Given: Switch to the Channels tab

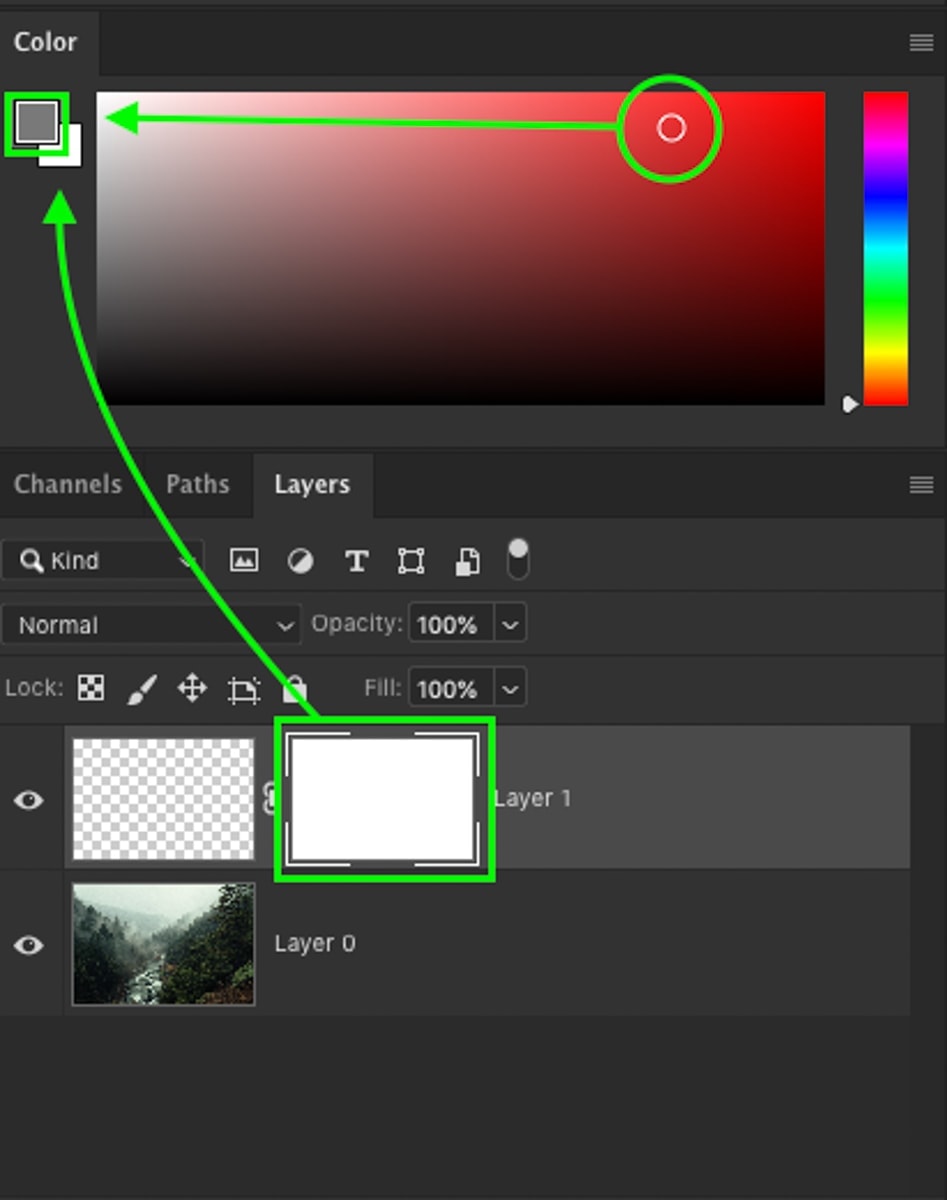Looking at the screenshot, I should [68, 485].
